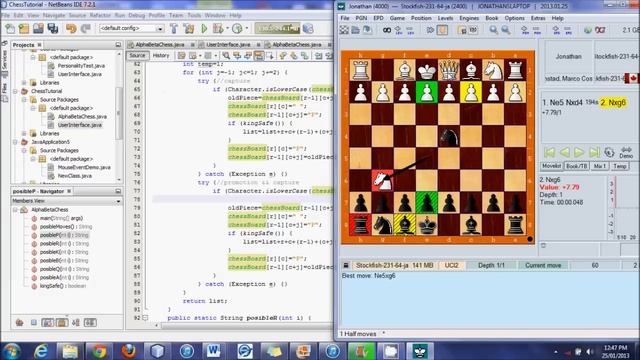Screen dimensions: 640x360
Task: Open the Debug menu in NetBeans
Action: click(136, 16)
